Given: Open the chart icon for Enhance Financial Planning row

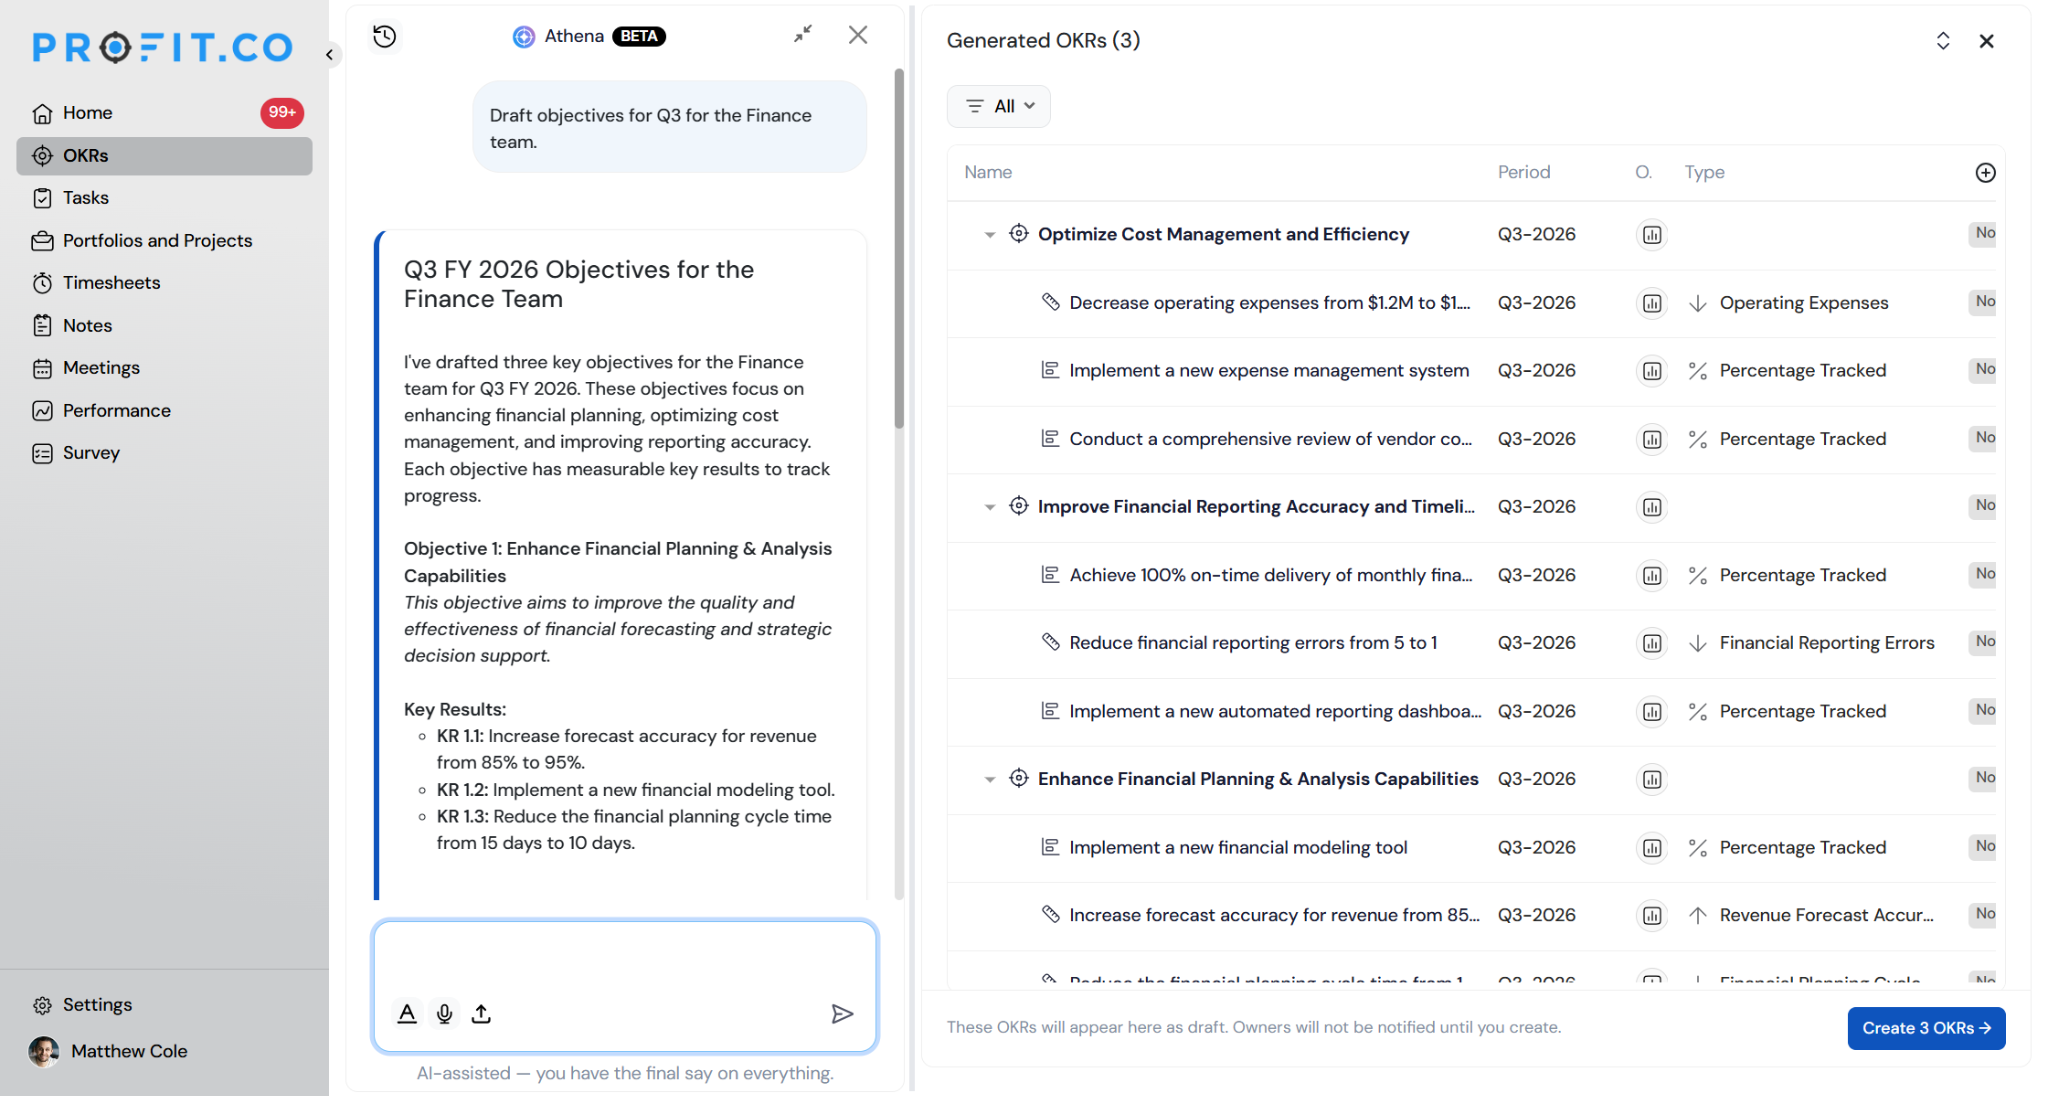Looking at the screenshot, I should tap(1652, 779).
